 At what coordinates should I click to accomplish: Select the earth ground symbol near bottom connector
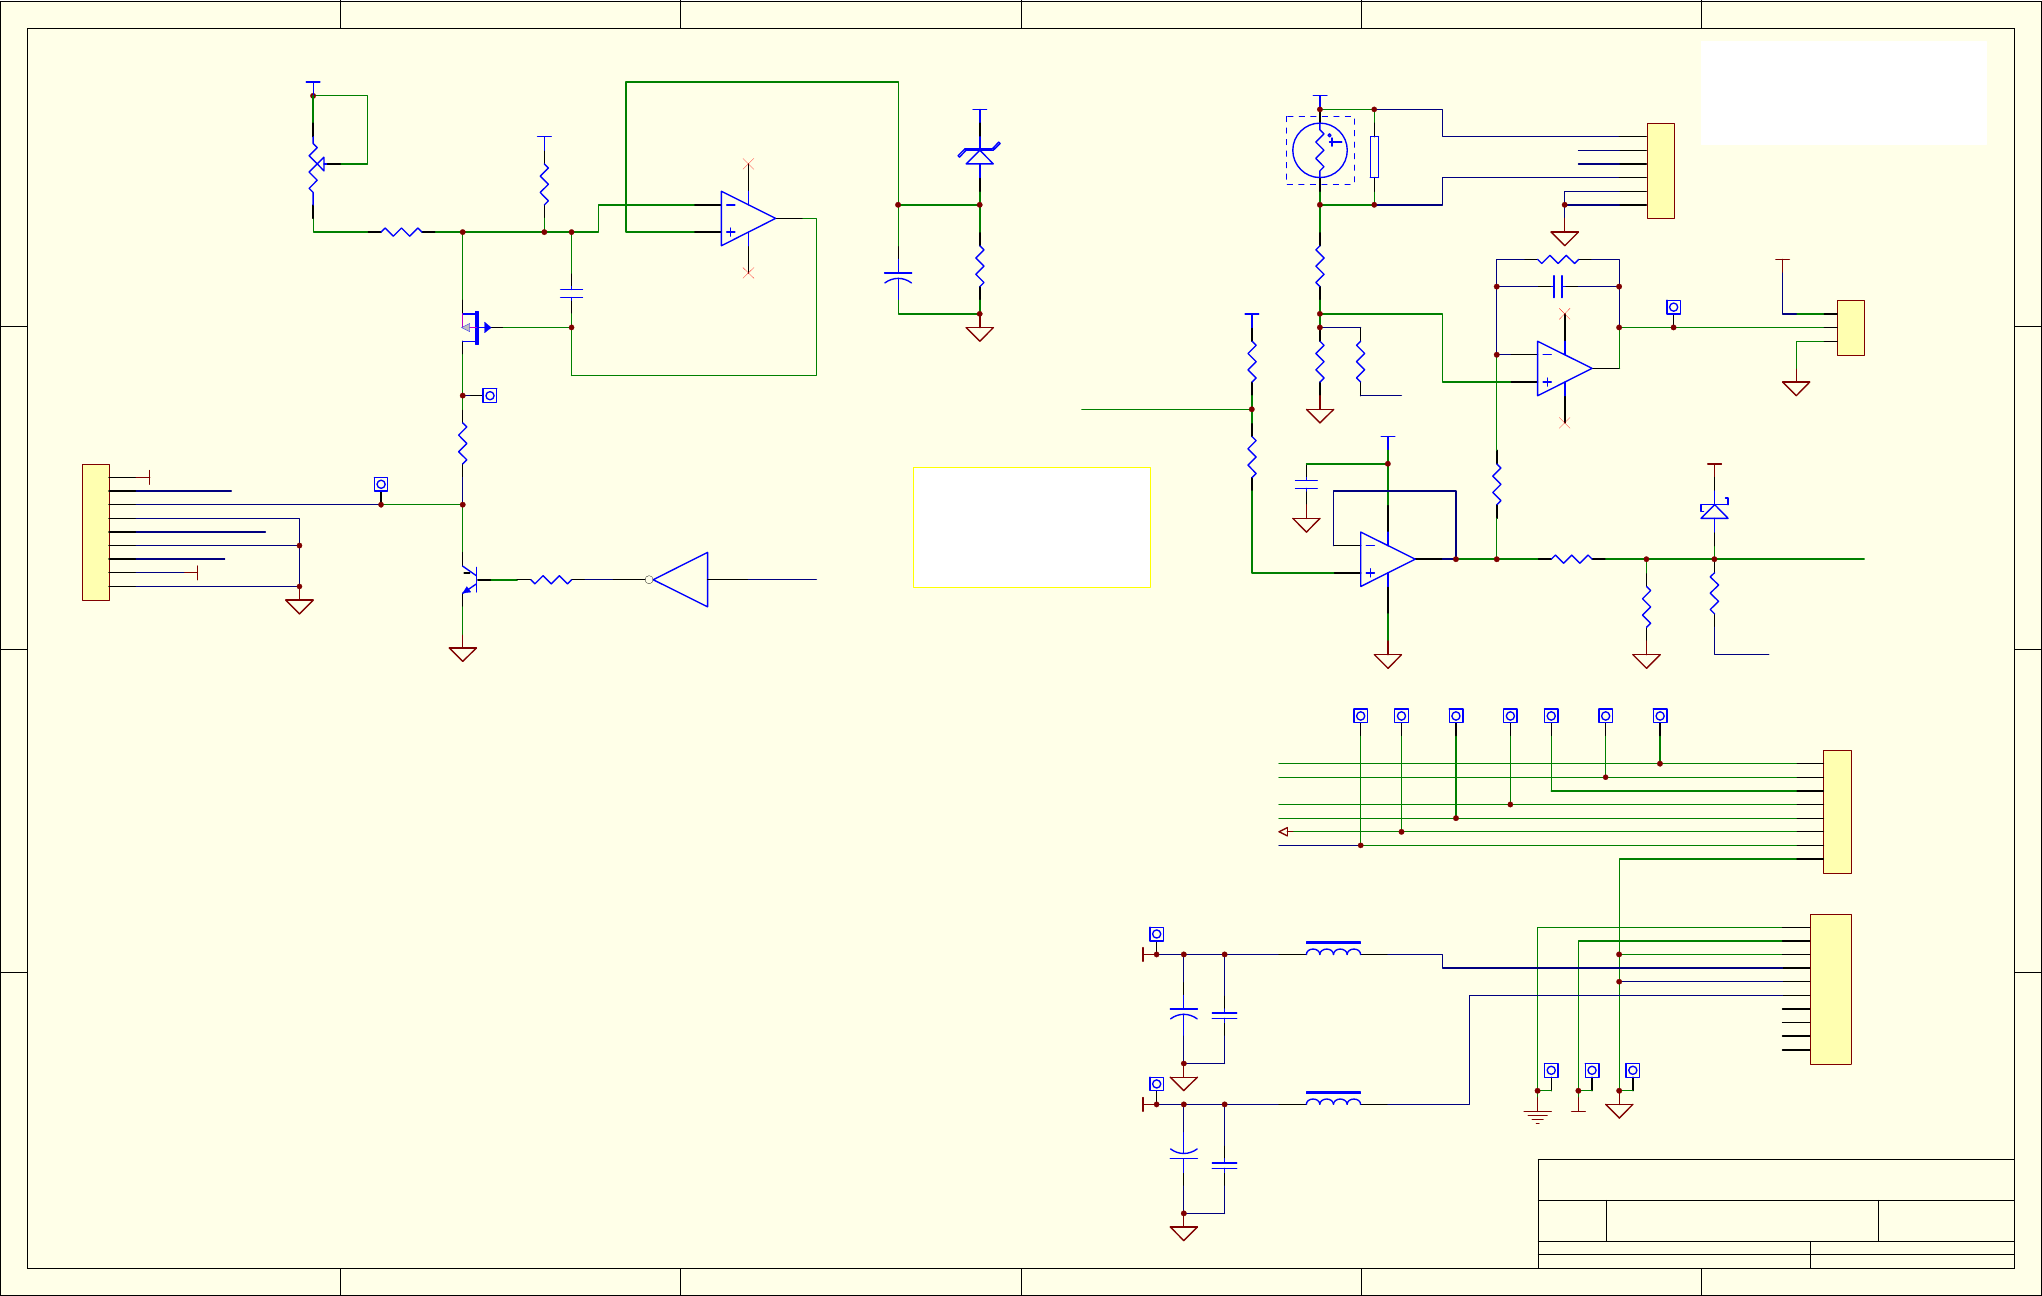point(1537,1116)
